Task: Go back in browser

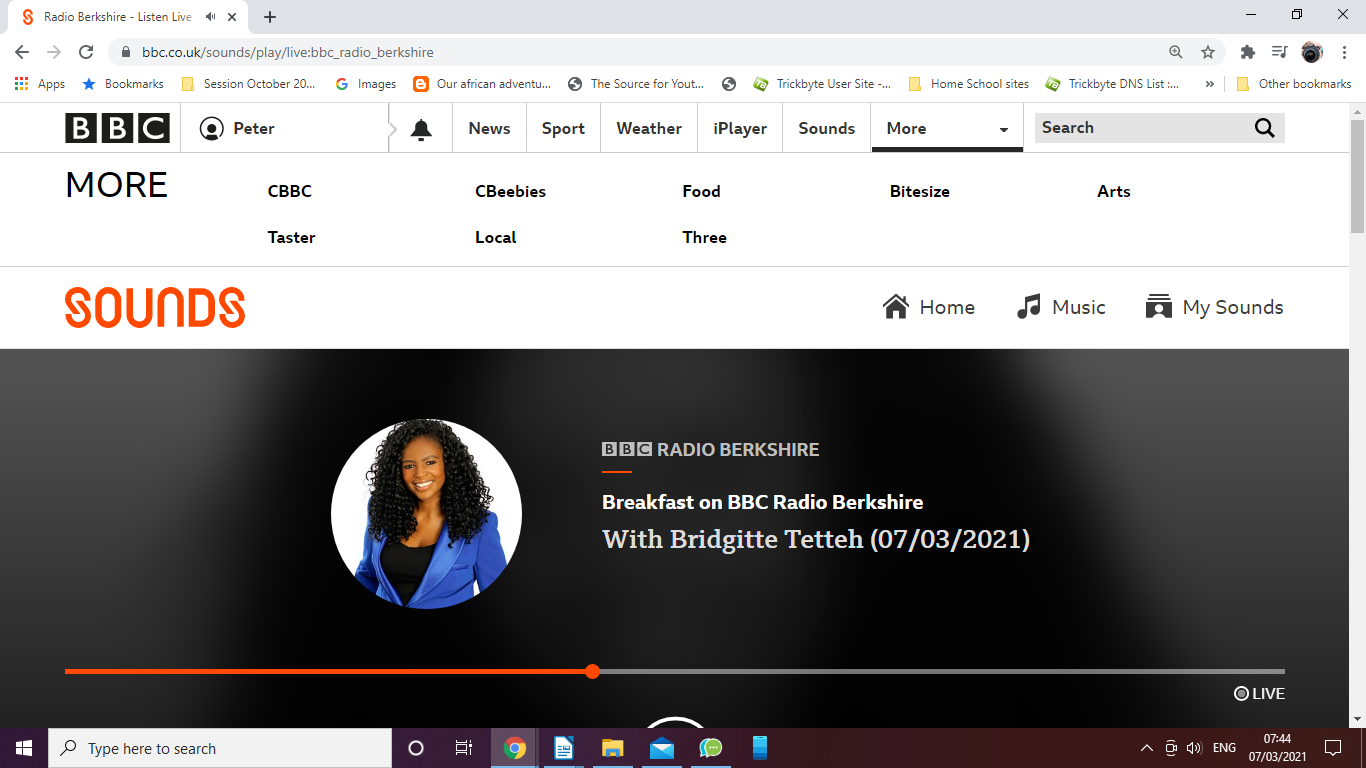Action: [x=22, y=52]
